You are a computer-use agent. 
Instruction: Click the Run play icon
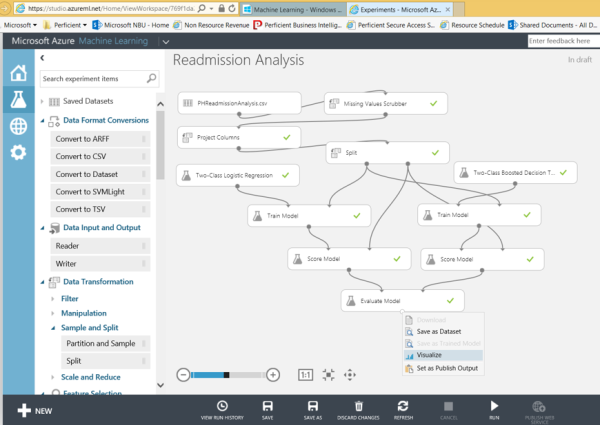pos(494,405)
